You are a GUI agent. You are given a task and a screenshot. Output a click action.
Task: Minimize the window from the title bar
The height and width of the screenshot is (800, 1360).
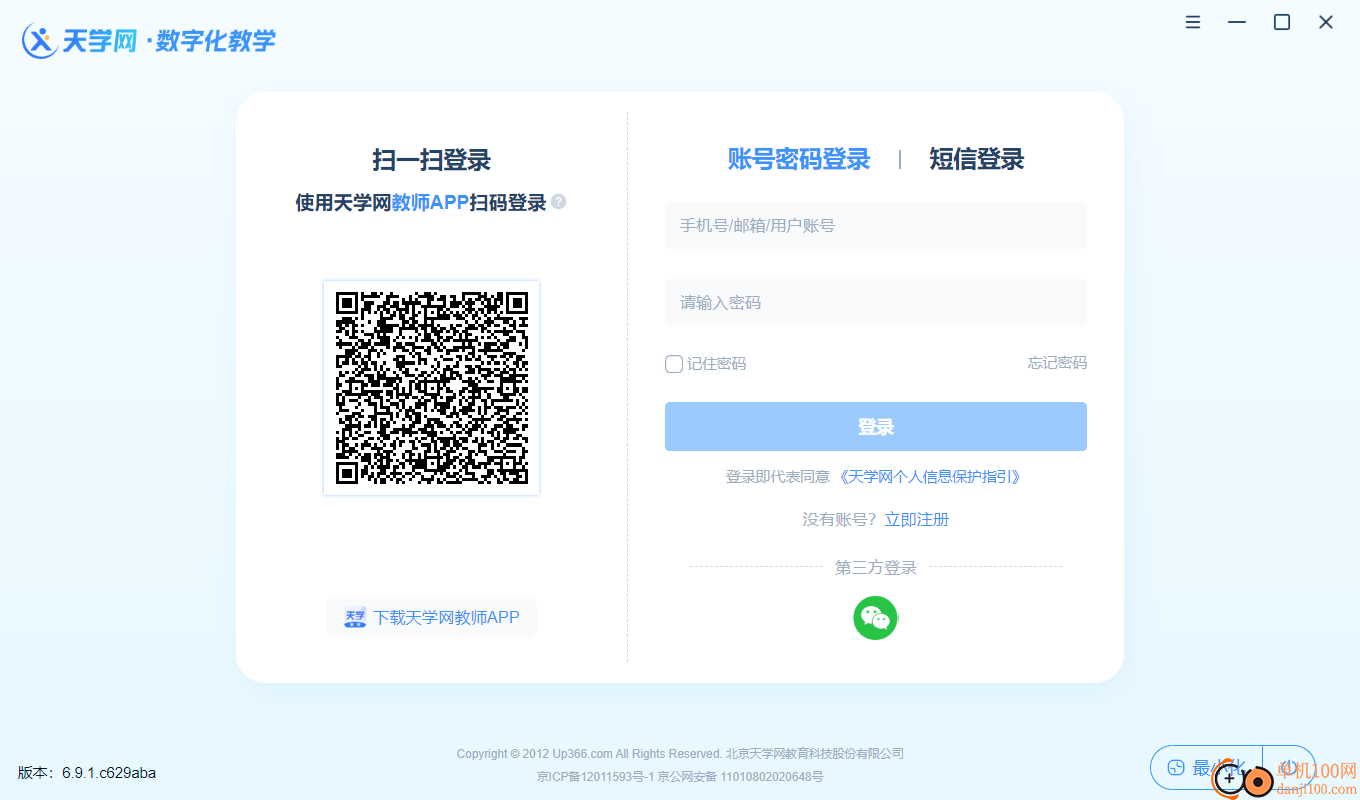(x=1237, y=22)
